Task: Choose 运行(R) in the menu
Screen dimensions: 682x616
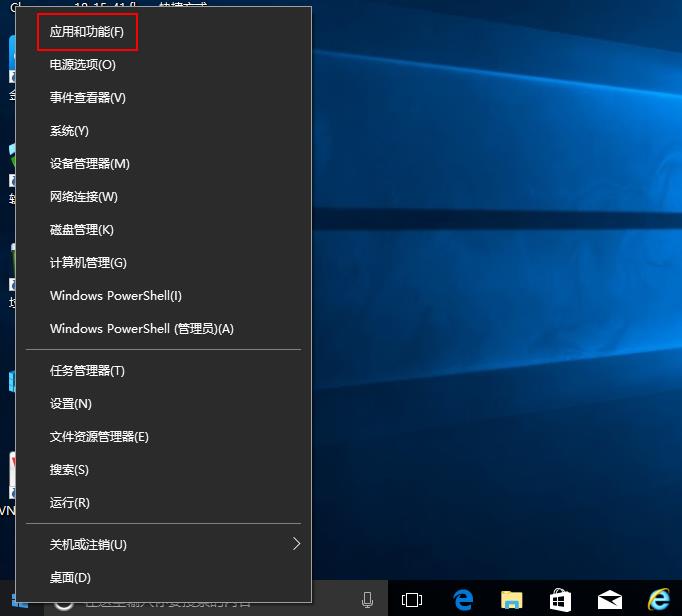Action: point(70,503)
